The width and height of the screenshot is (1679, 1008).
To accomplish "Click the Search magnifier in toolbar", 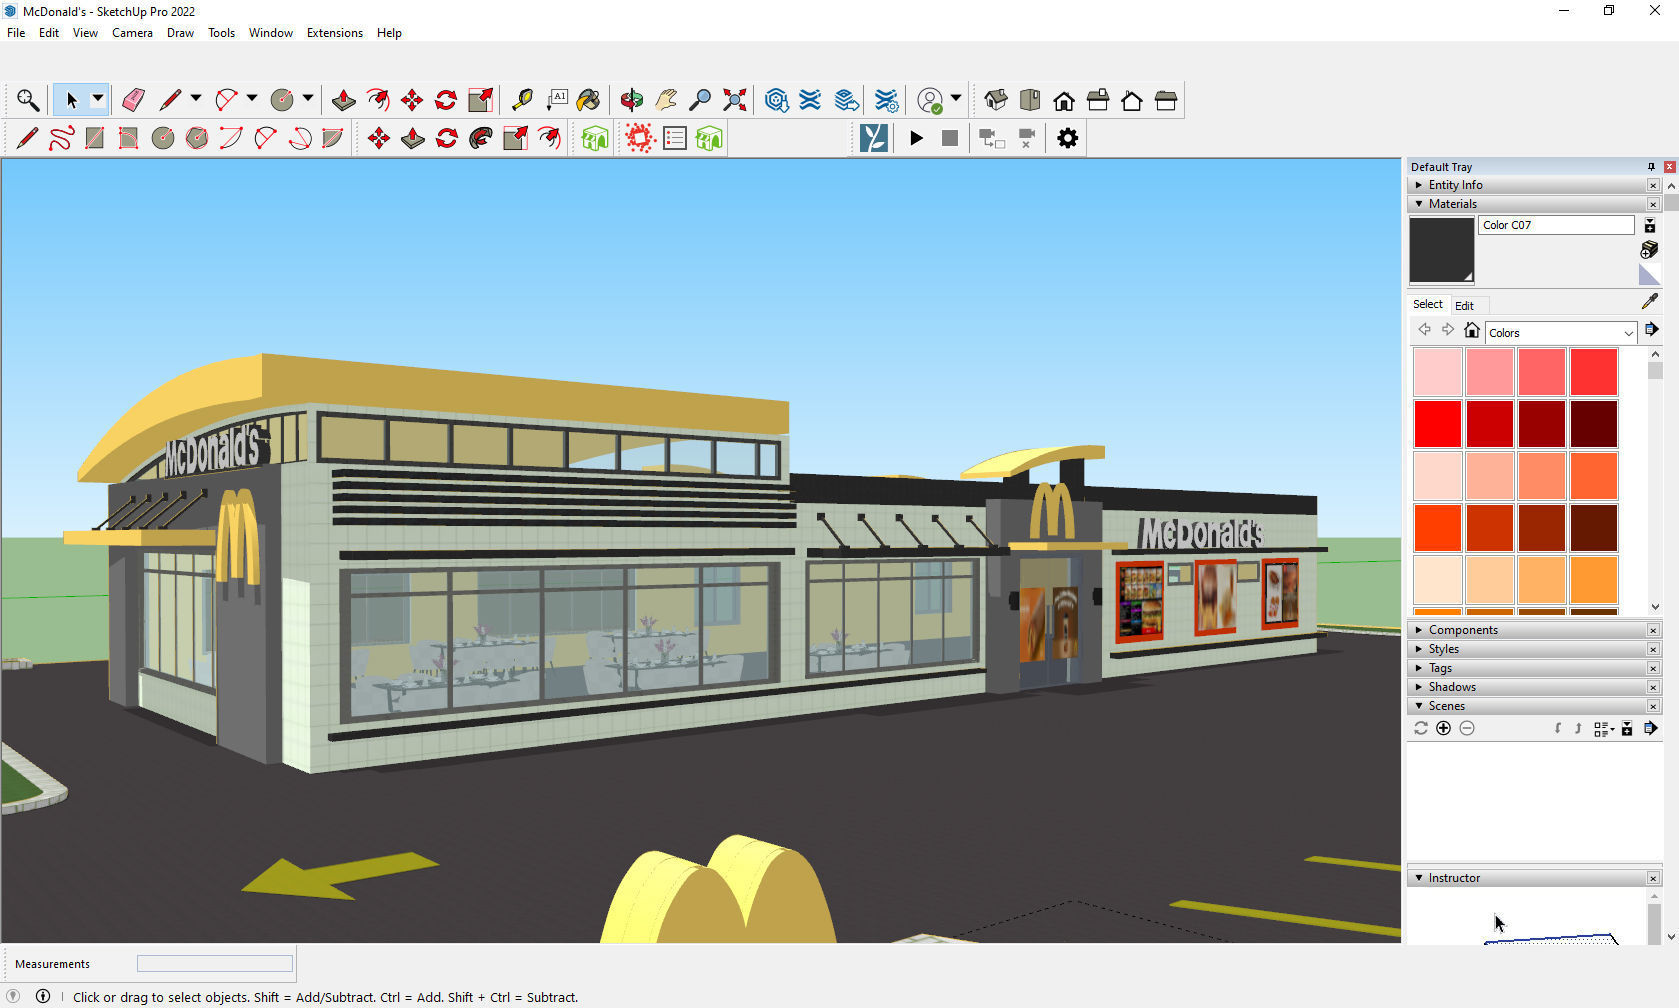I will 28,100.
